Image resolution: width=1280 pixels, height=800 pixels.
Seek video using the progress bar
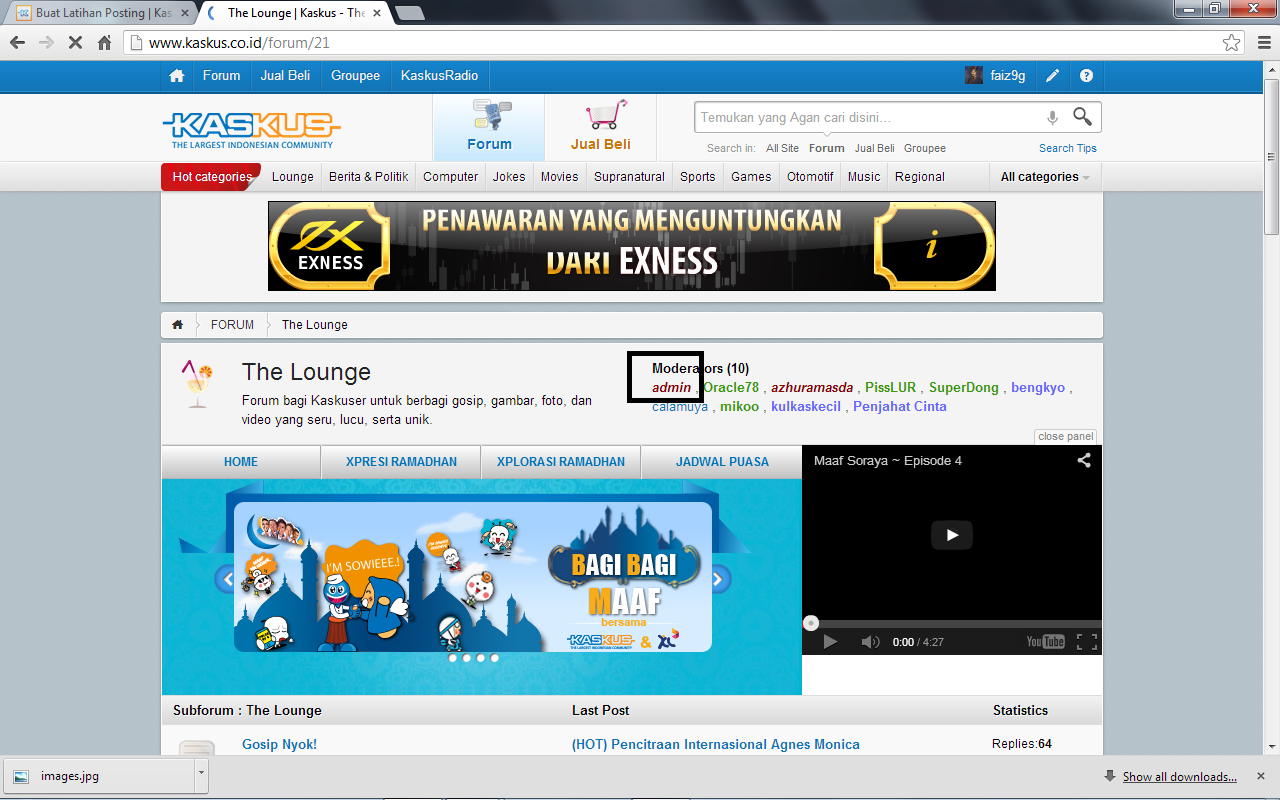(x=952, y=623)
